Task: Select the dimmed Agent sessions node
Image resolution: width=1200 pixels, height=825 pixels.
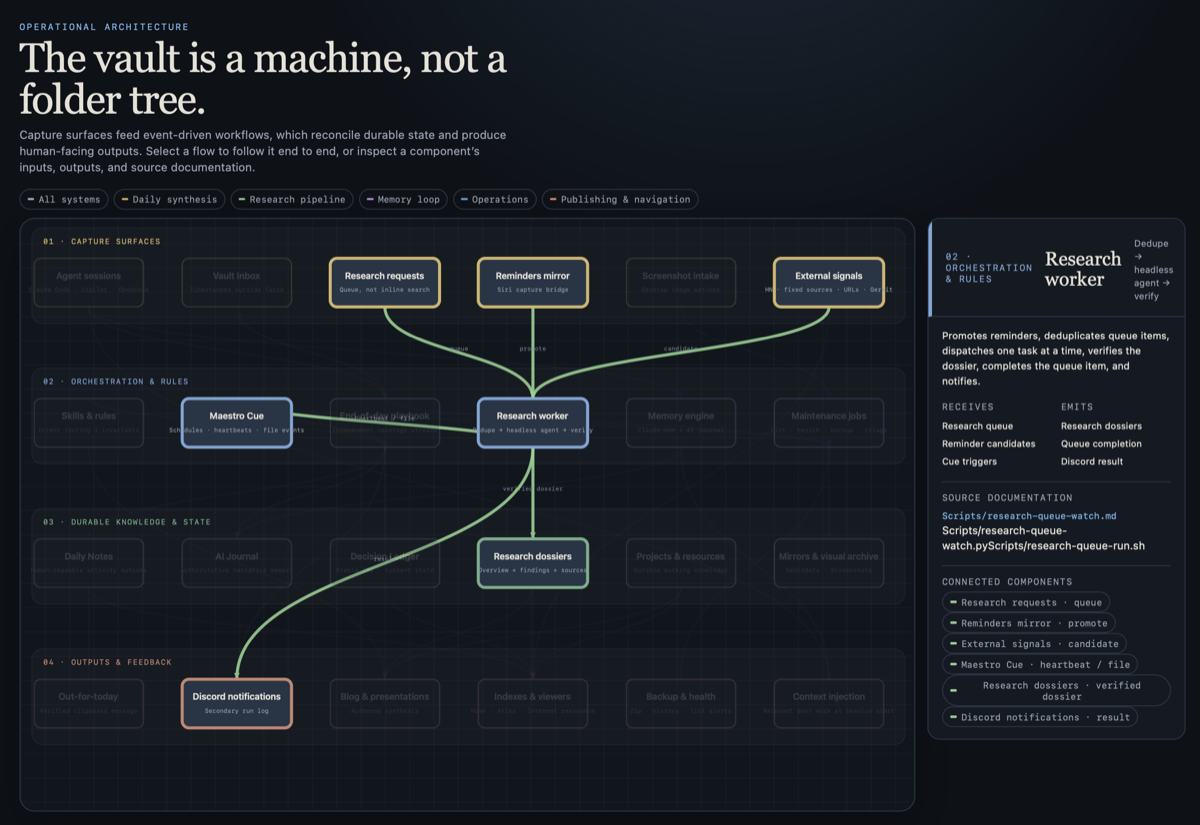Action: pos(89,282)
